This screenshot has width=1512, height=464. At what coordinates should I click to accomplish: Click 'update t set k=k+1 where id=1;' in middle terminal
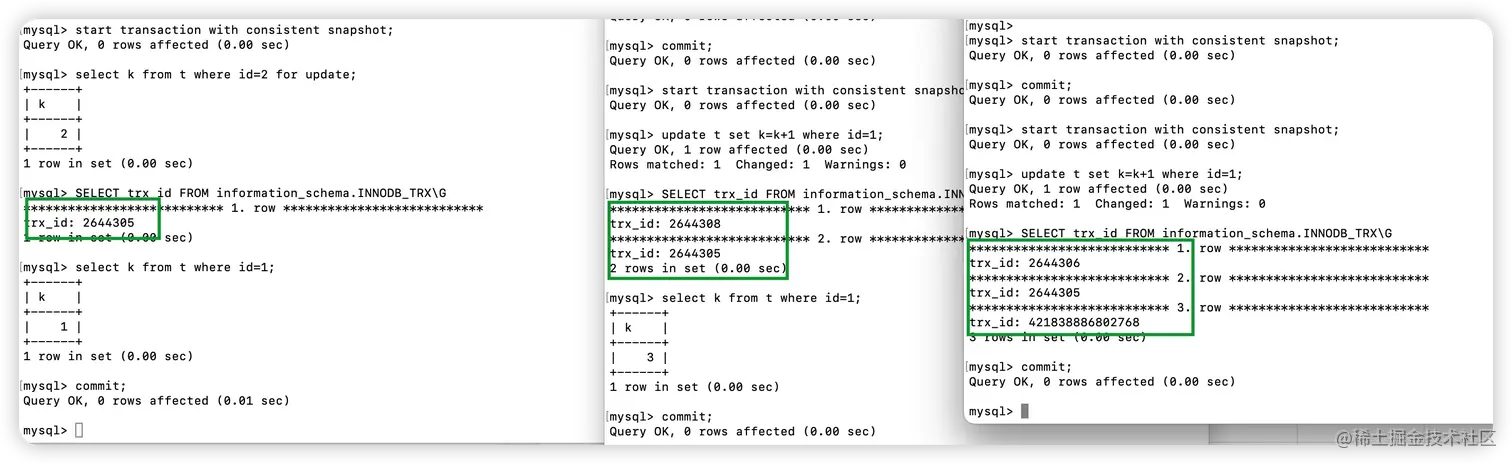(772, 135)
